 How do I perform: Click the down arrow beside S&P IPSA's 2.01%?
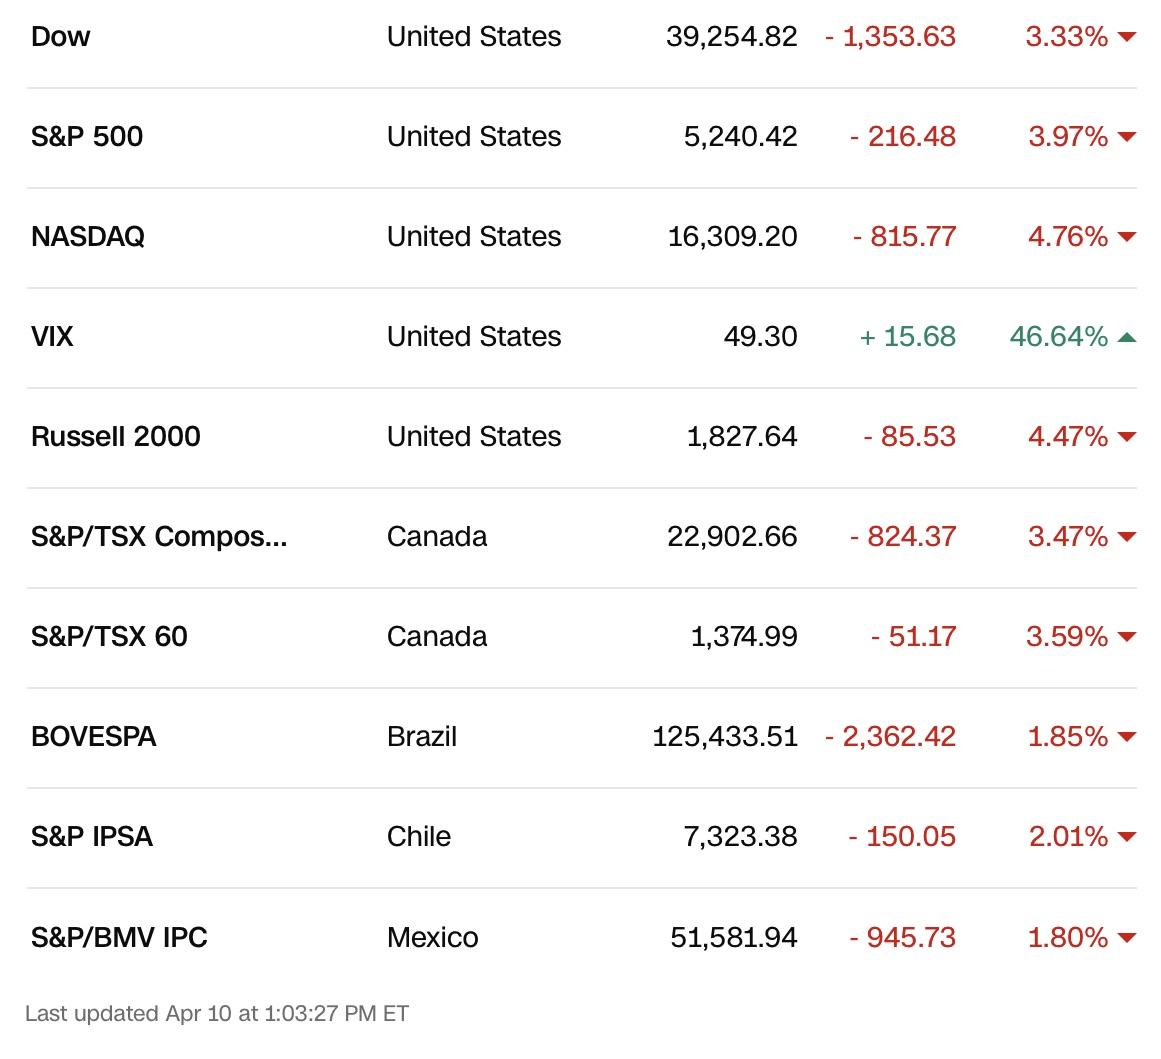pyautogui.click(x=1127, y=837)
